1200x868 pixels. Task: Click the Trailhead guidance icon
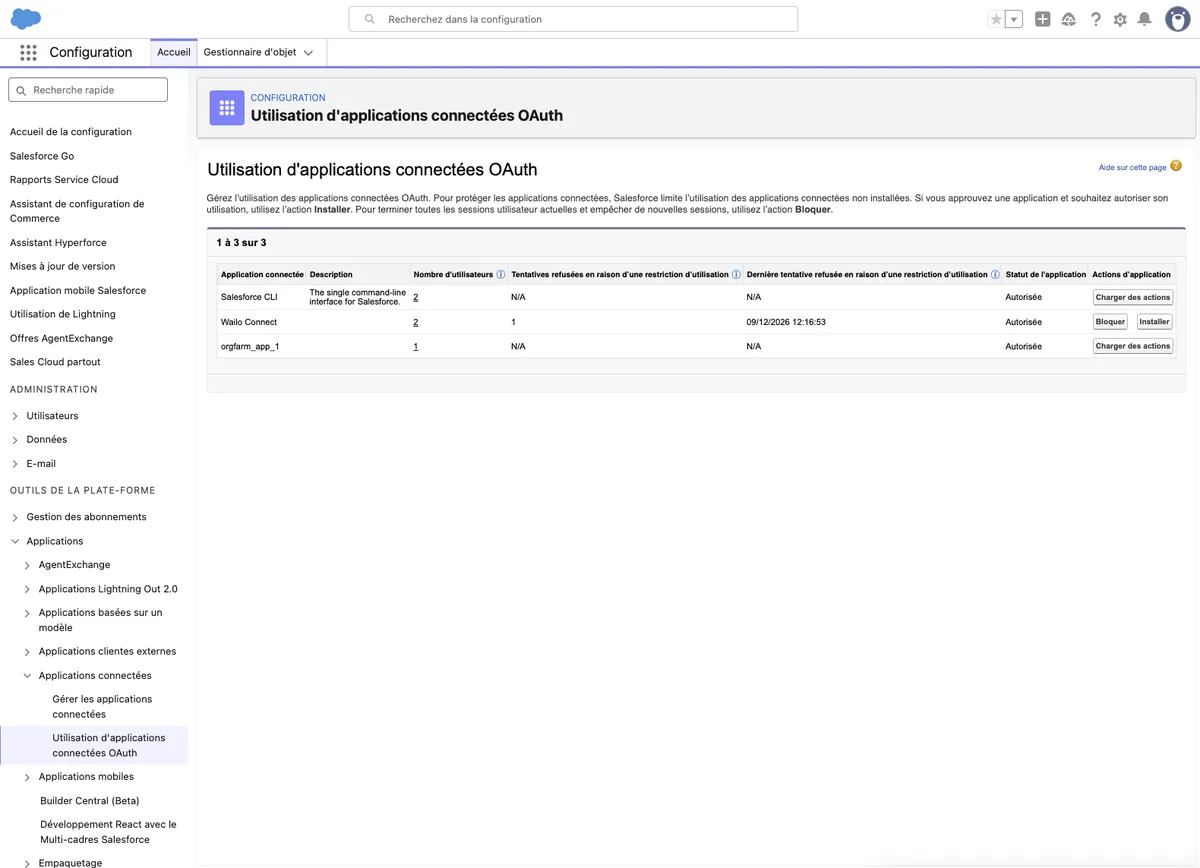(1069, 19)
